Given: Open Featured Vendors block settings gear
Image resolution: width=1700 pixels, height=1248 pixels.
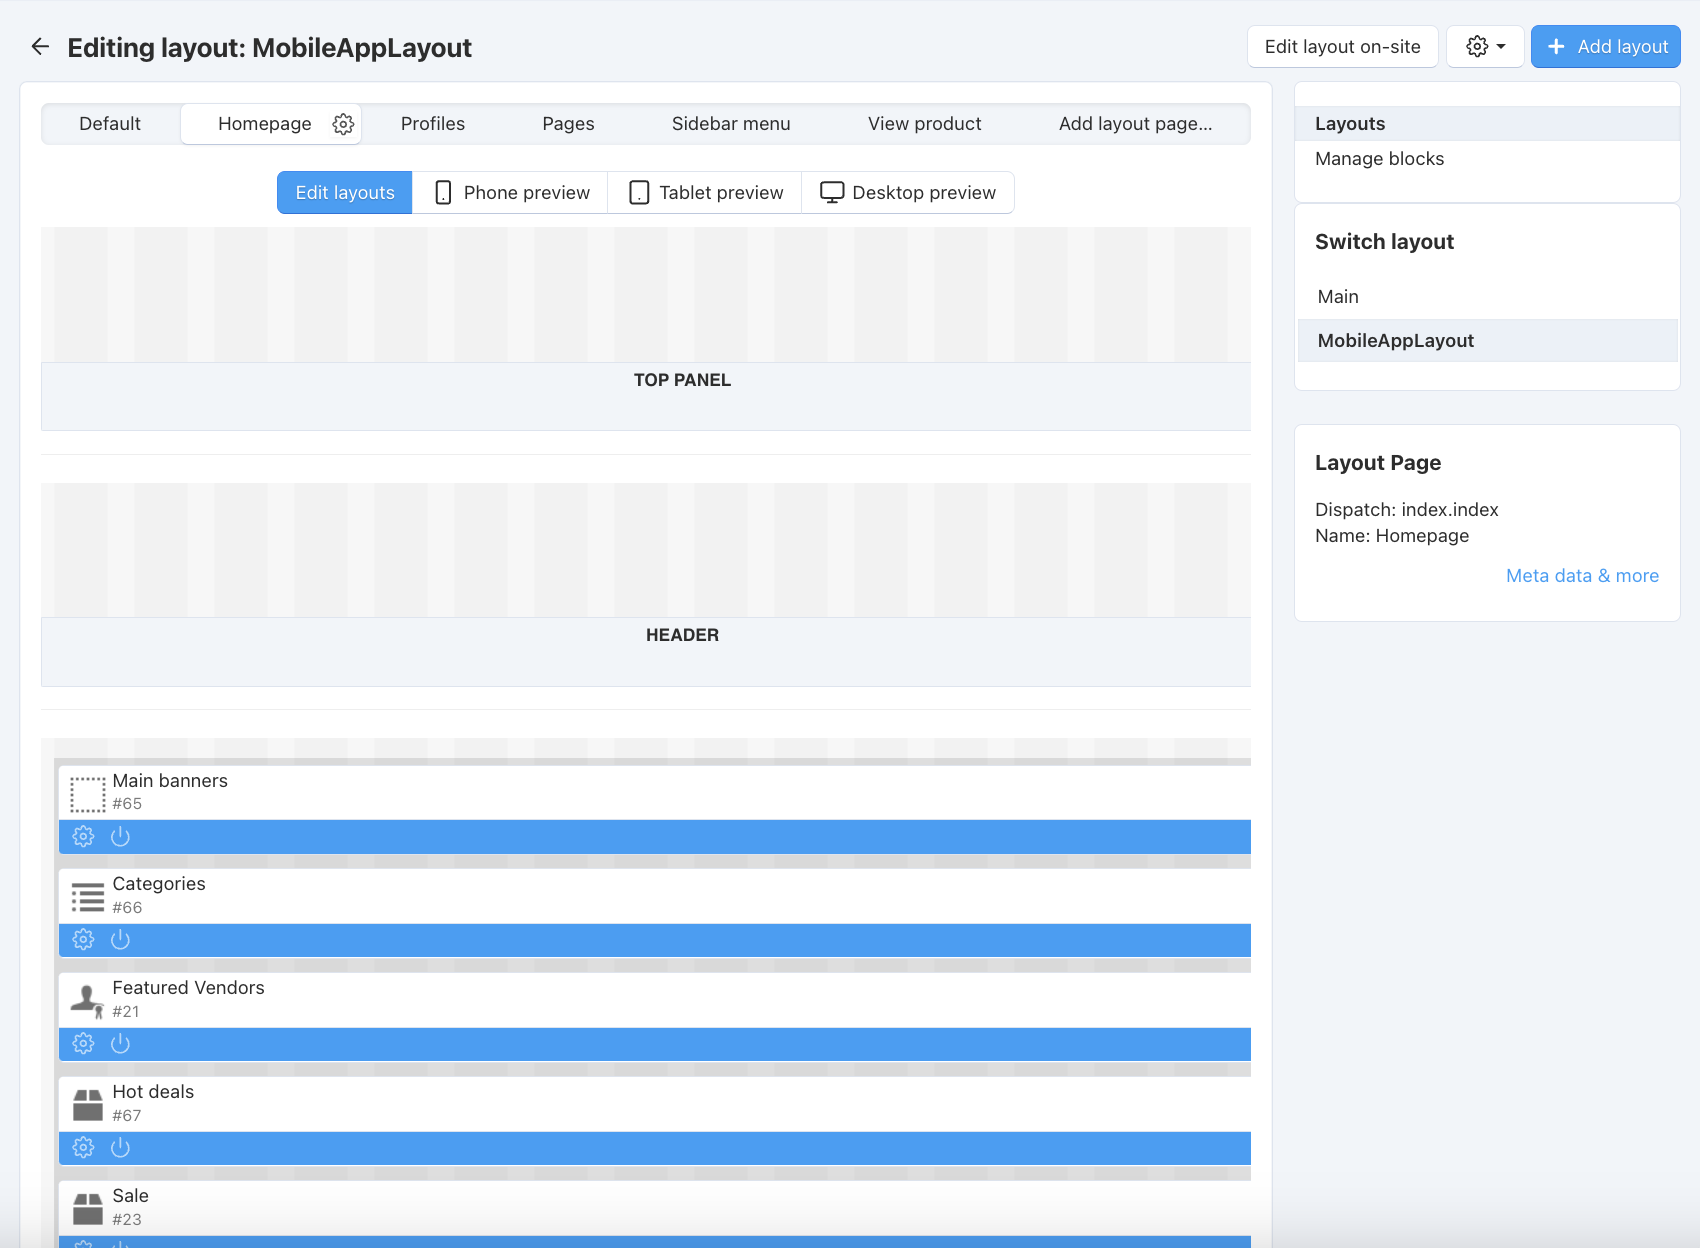Looking at the screenshot, I should 84,1043.
